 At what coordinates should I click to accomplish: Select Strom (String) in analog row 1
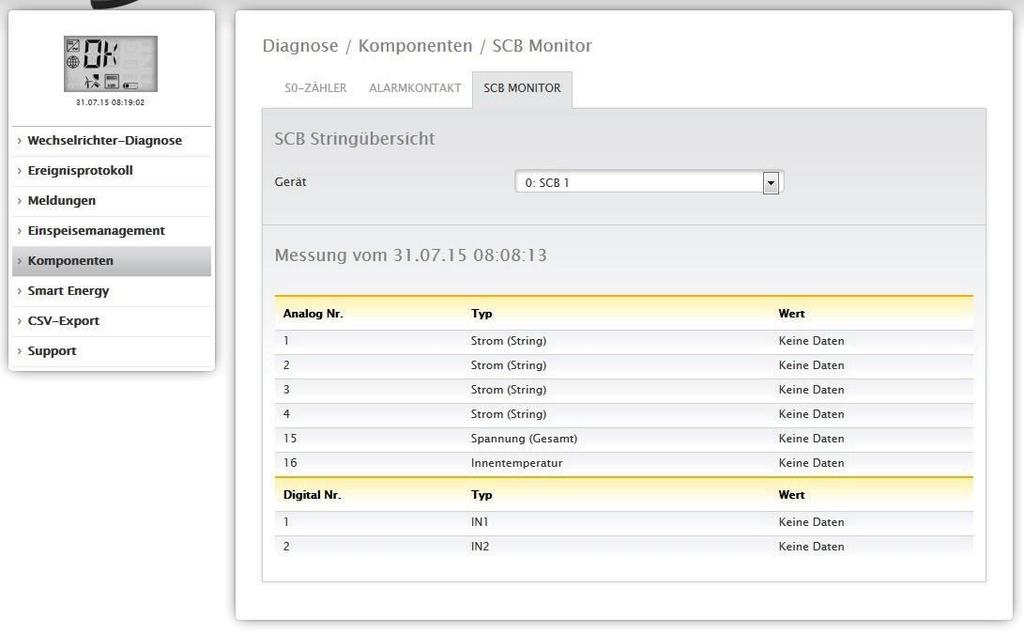508,341
